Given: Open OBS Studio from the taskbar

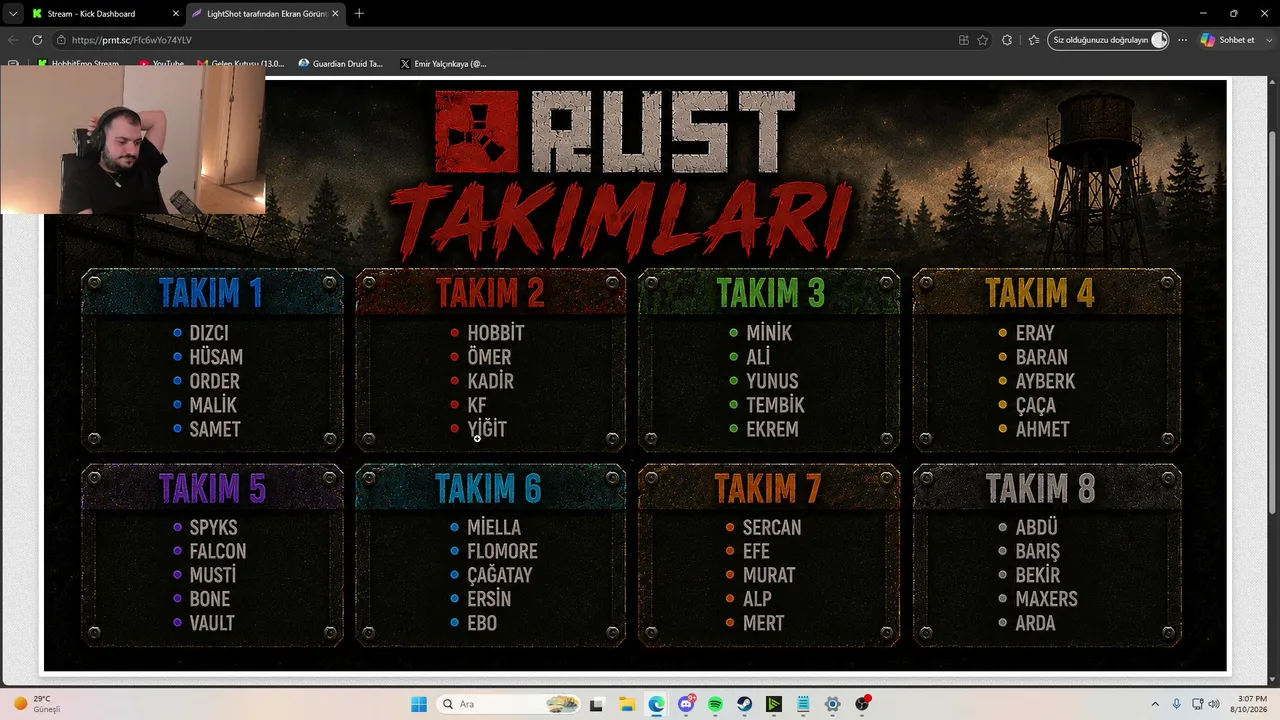Looking at the screenshot, I should tap(862, 704).
